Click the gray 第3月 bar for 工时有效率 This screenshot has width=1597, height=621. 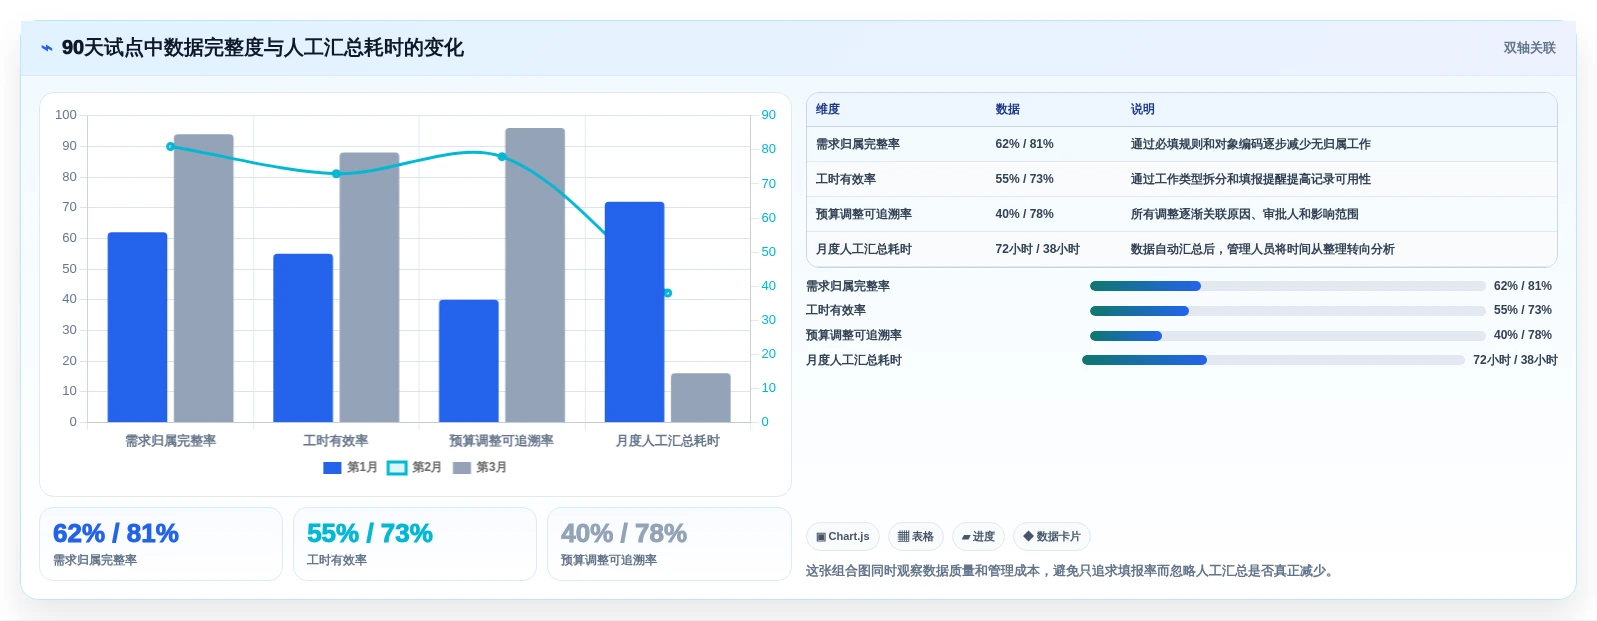(369, 287)
